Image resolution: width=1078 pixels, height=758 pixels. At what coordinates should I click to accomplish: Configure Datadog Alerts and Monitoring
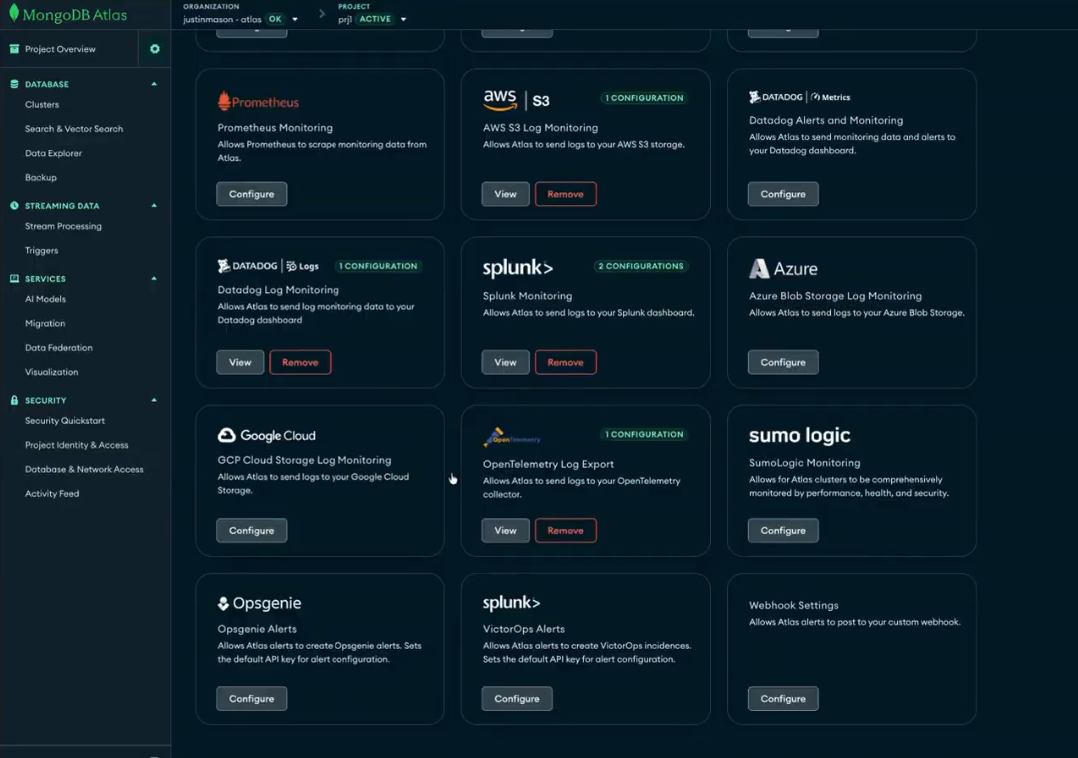pyautogui.click(x=783, y=194)
